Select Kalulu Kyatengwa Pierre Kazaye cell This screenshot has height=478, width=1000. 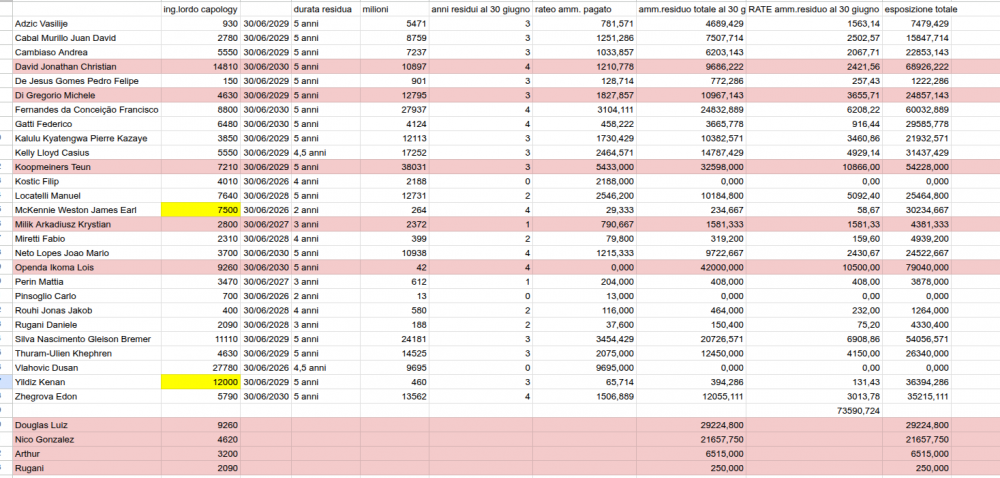(x=87, y=138)
